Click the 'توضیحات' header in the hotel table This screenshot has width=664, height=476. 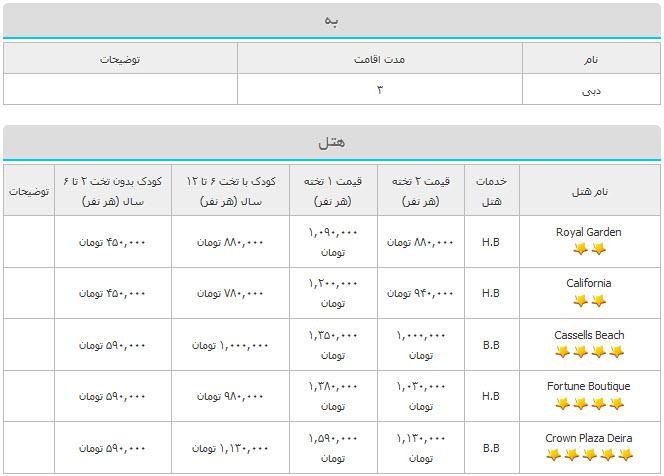(29, 191)
